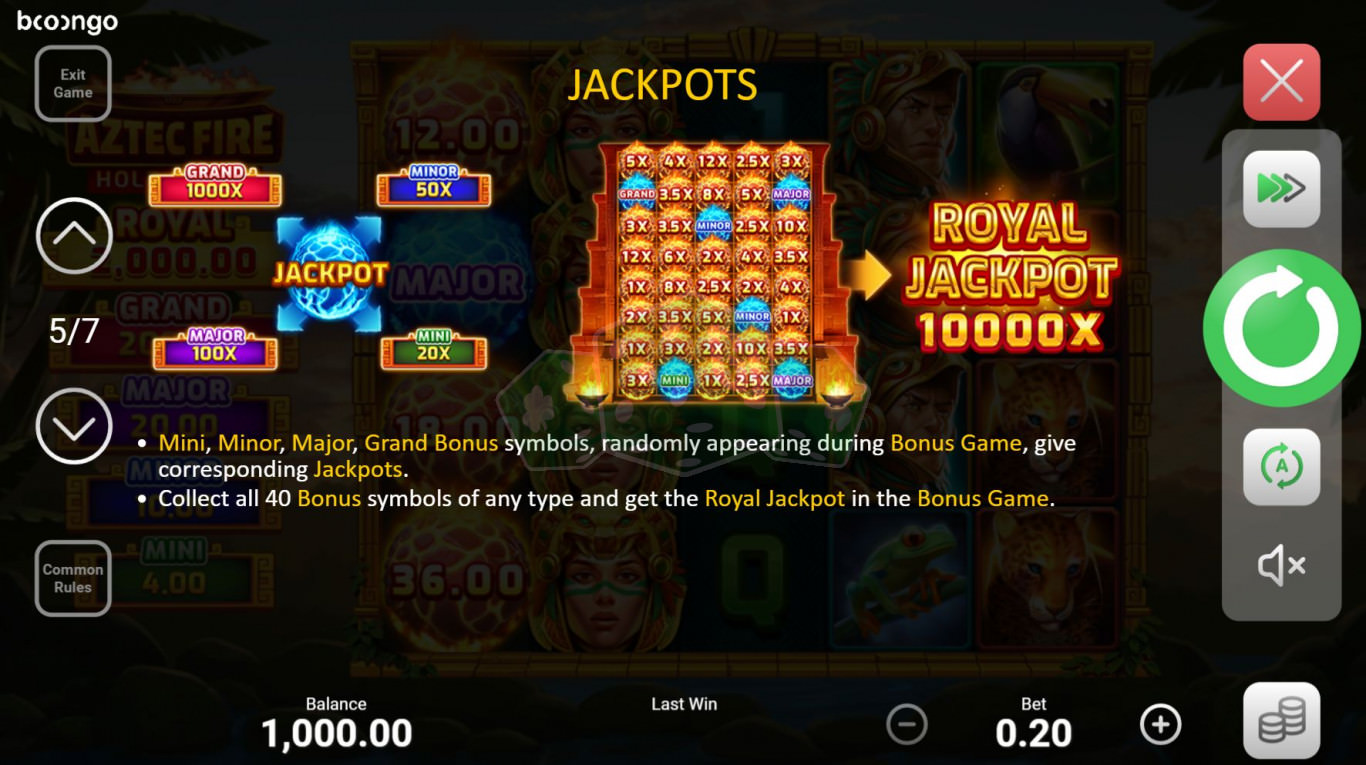Go to the previous rules page
The width and height of the screenshot is (1366, 765).
[74, 236]
